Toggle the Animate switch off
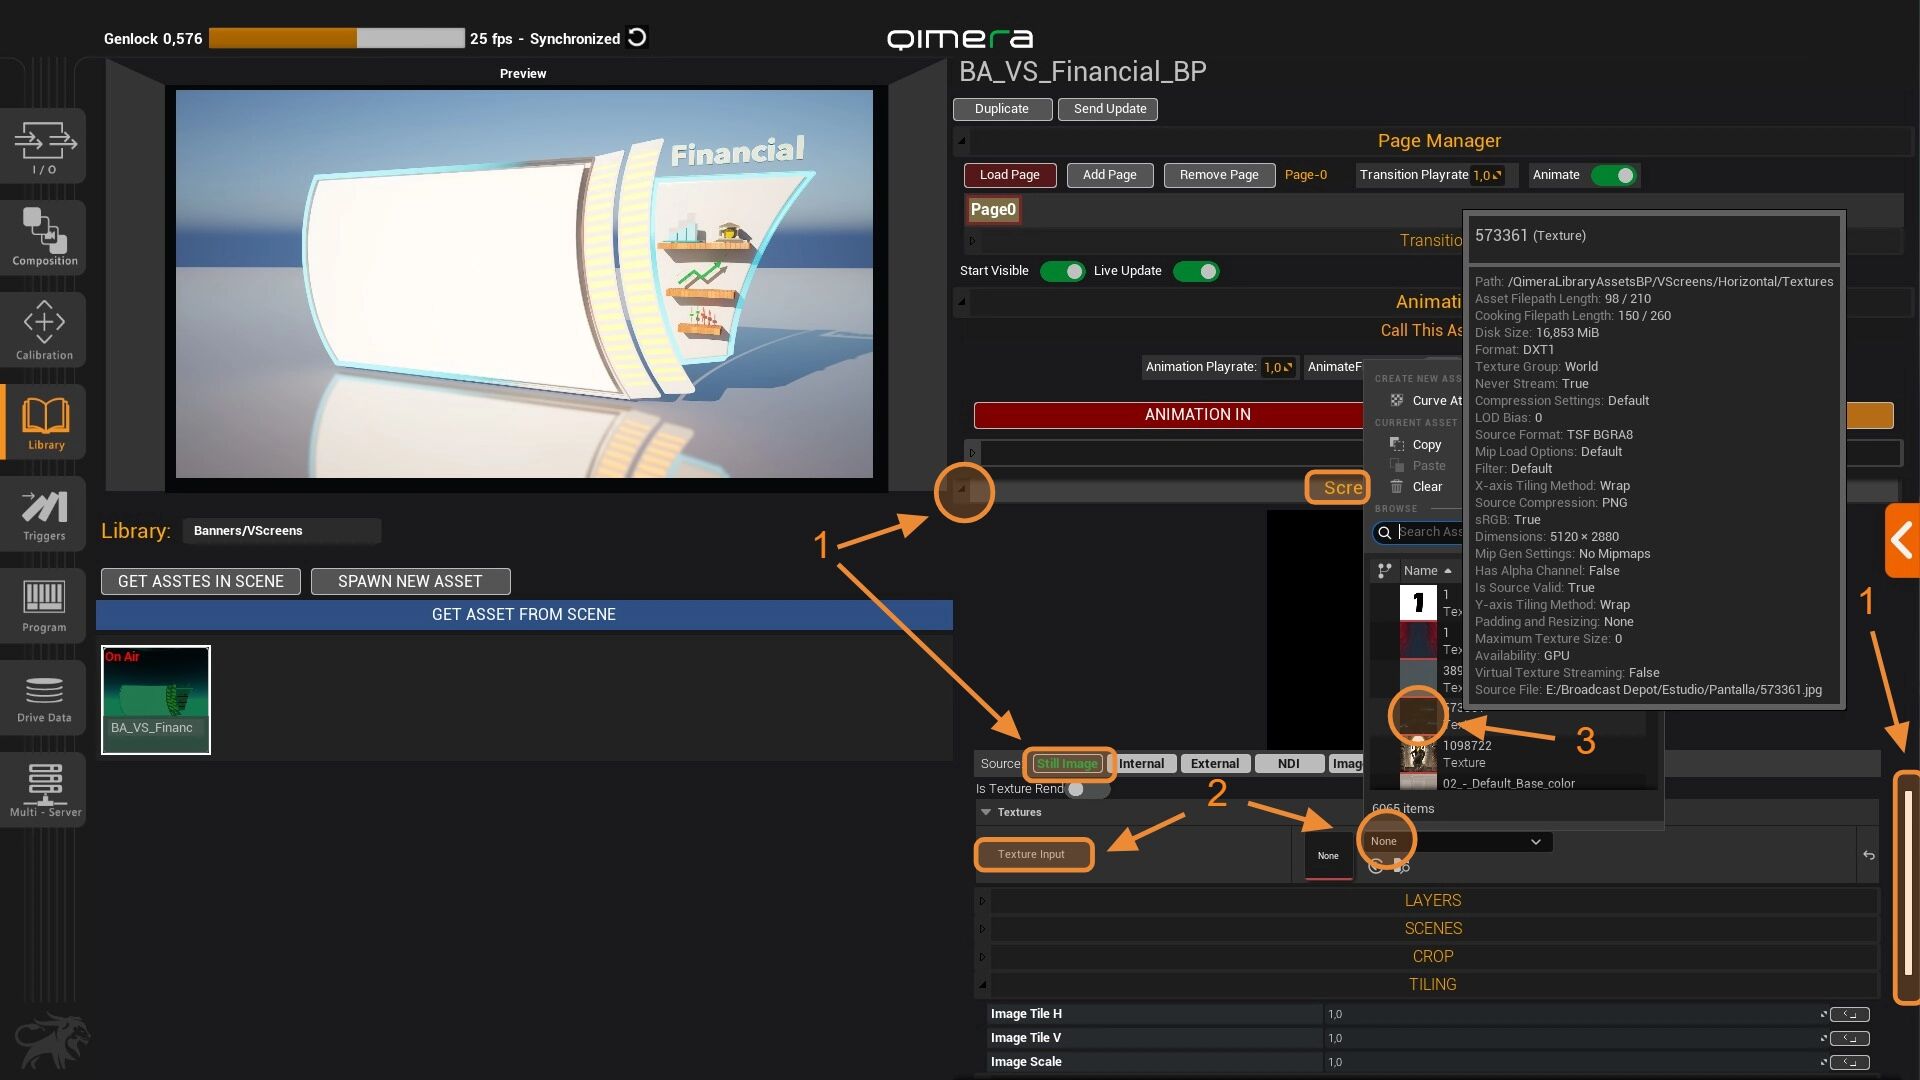The width and height of the screenshot is (1920, 1080). pyautogui.click(x=1613, y=175)
